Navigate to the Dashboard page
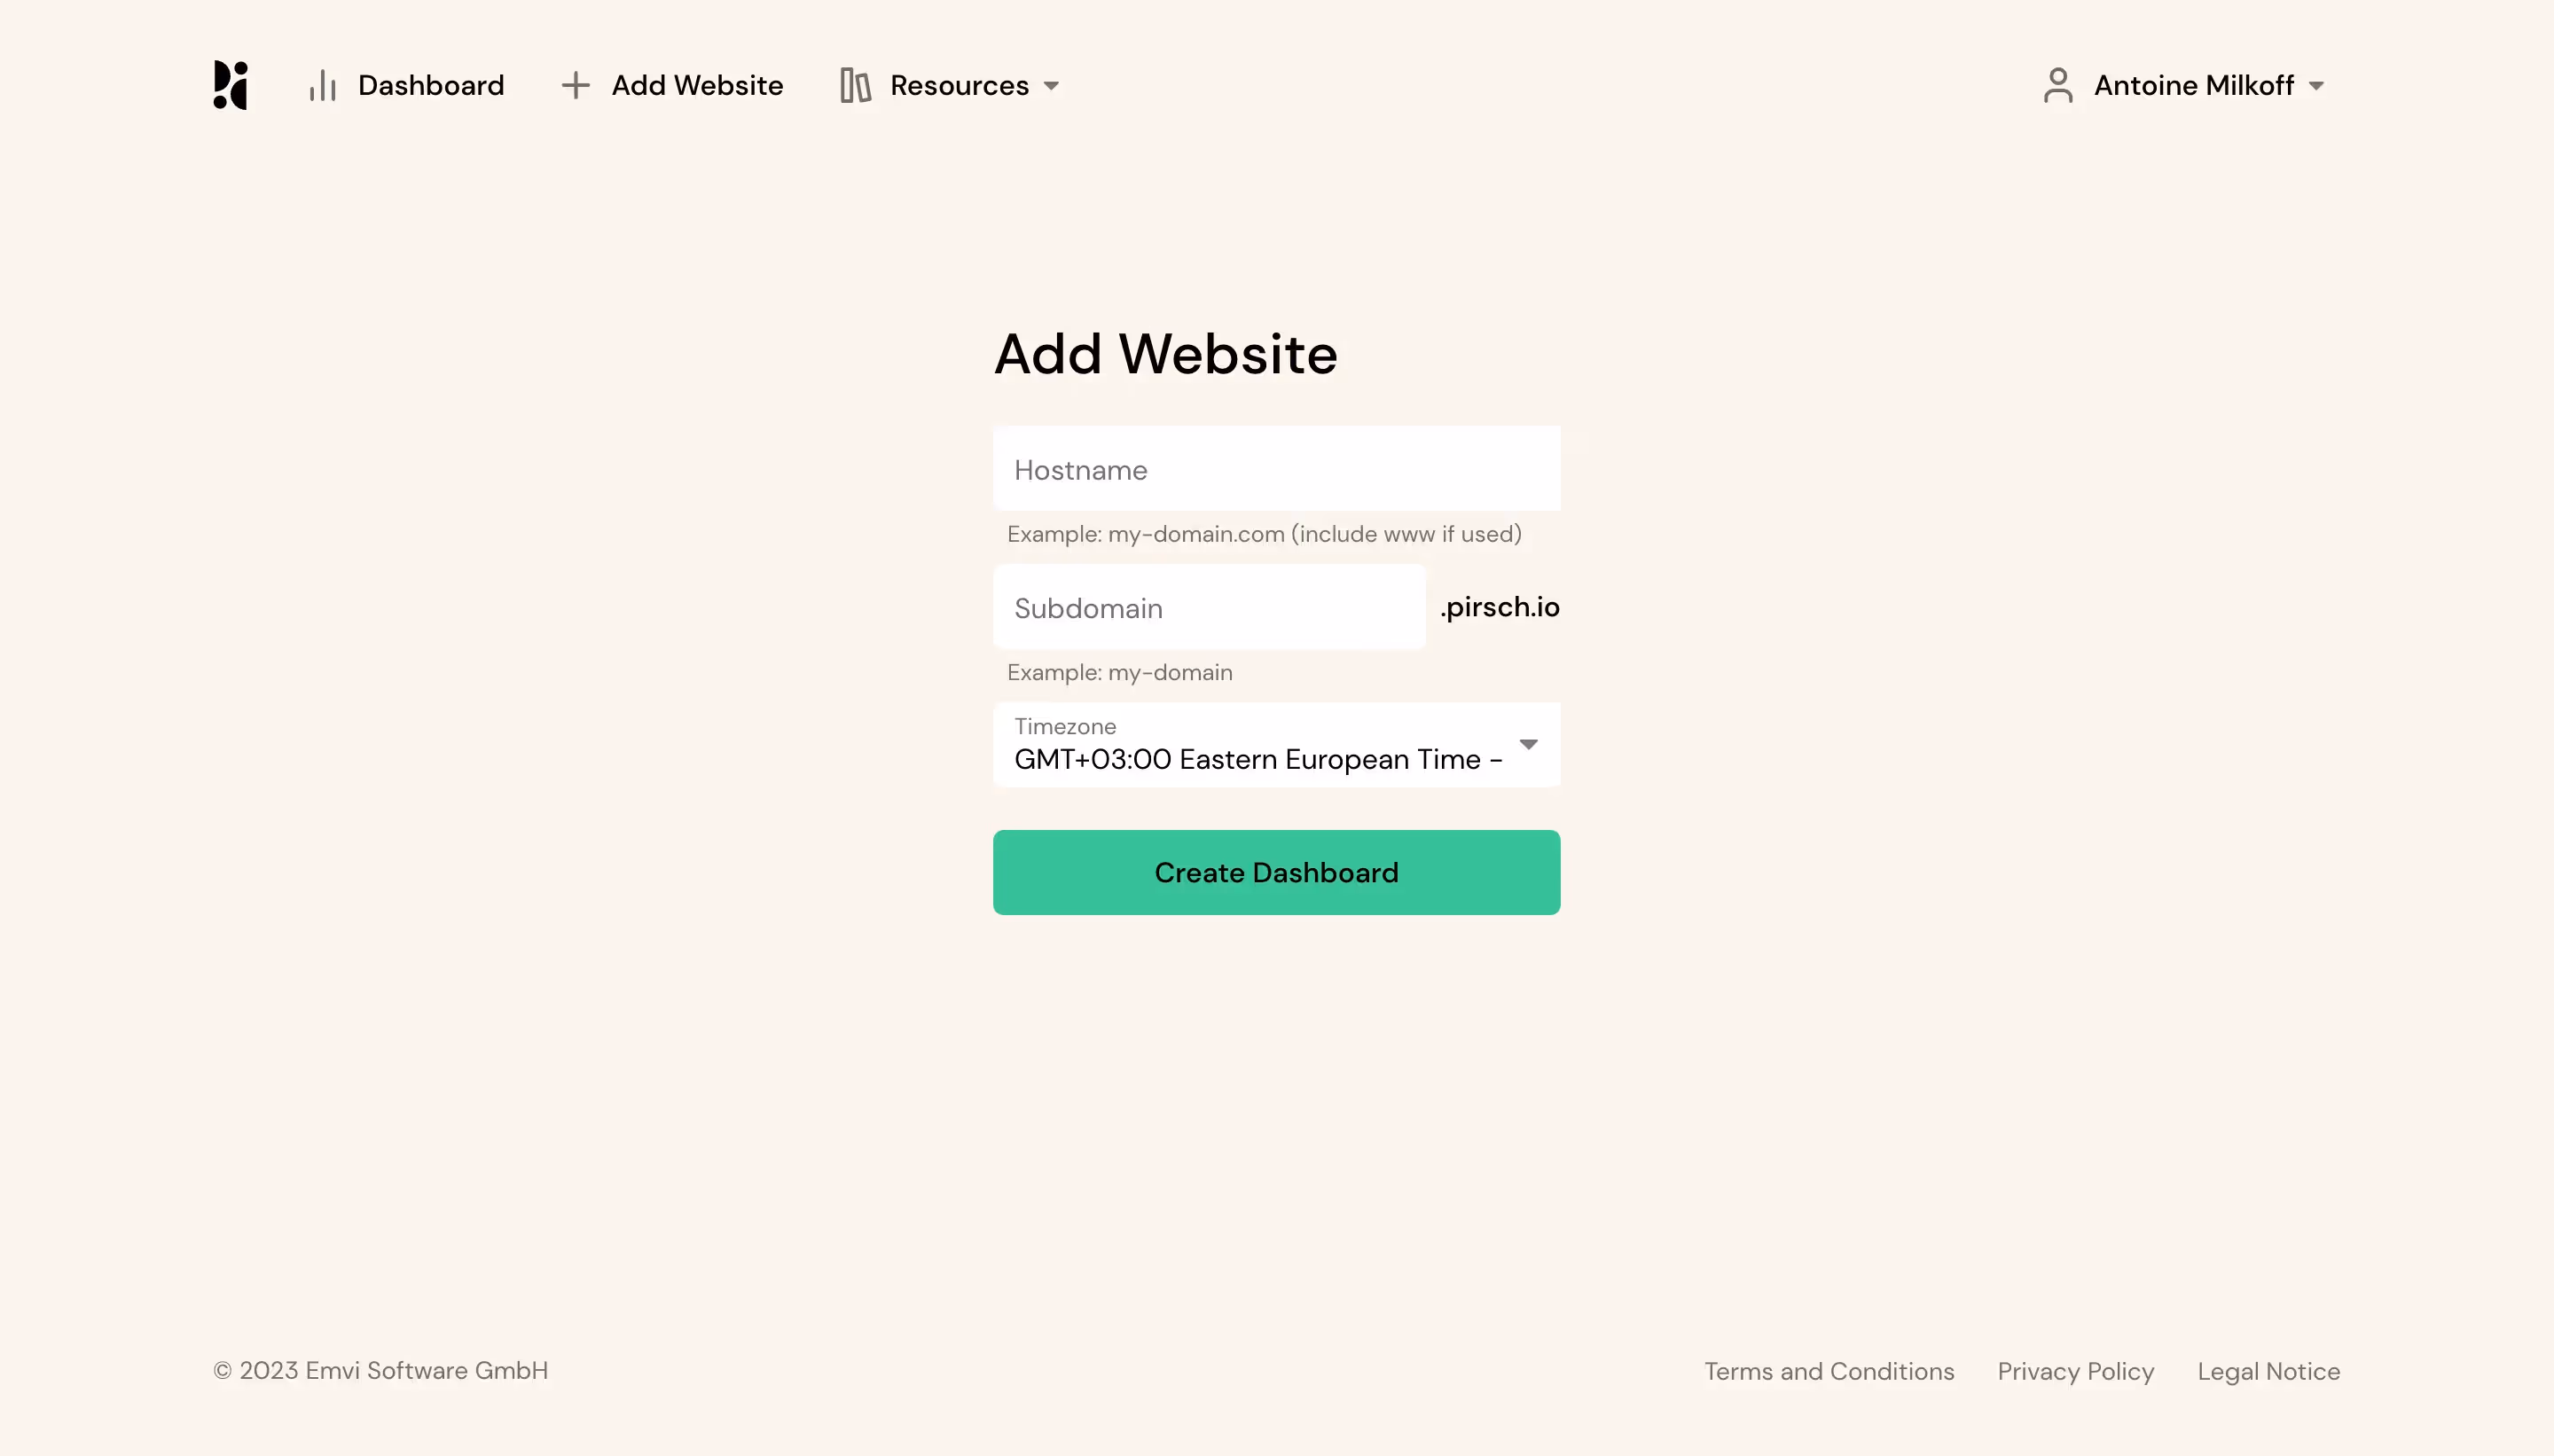This screenshot has height=1456, width=2554. click(430, 85)
